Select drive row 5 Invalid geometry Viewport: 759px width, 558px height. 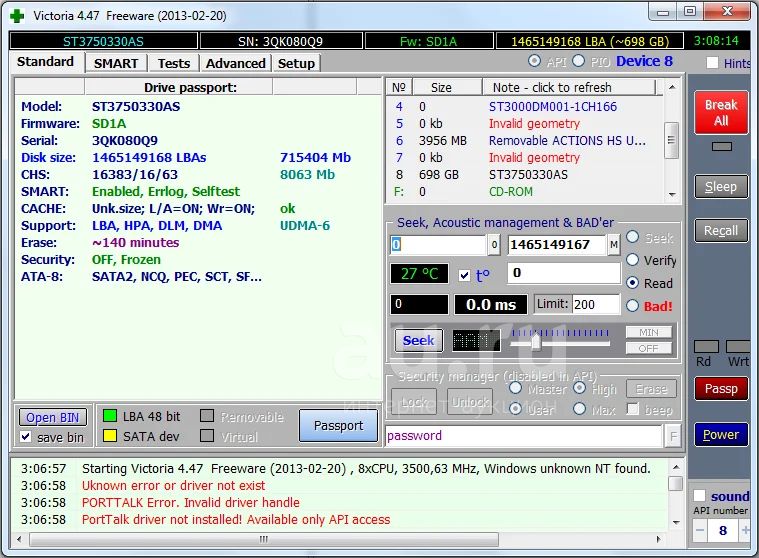[525, 123]
